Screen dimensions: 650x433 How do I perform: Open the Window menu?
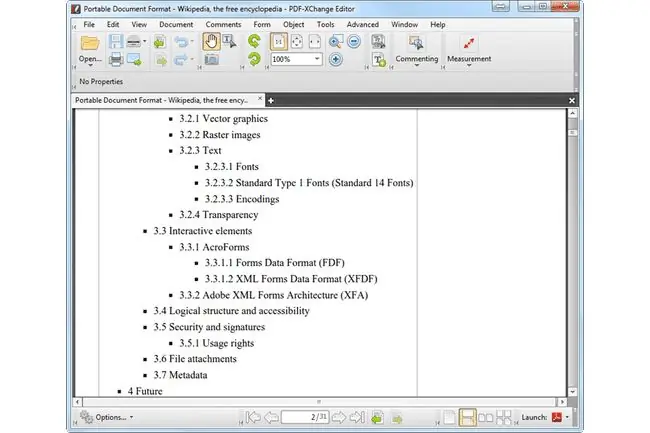[405, 24]
